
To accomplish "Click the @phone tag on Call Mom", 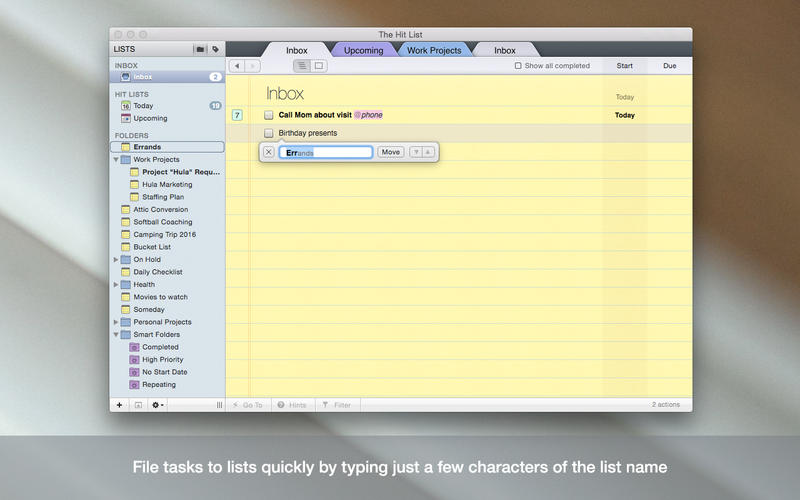I will pos(368,115).
